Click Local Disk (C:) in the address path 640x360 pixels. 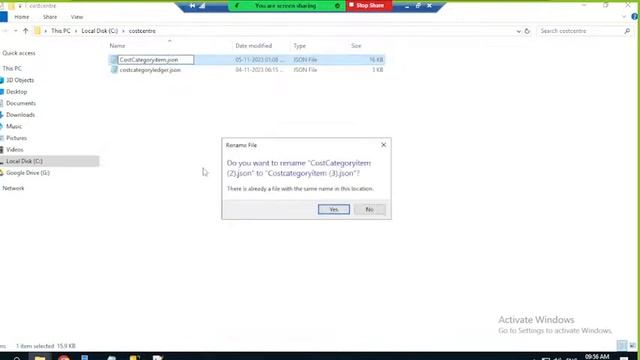(100, 31)
